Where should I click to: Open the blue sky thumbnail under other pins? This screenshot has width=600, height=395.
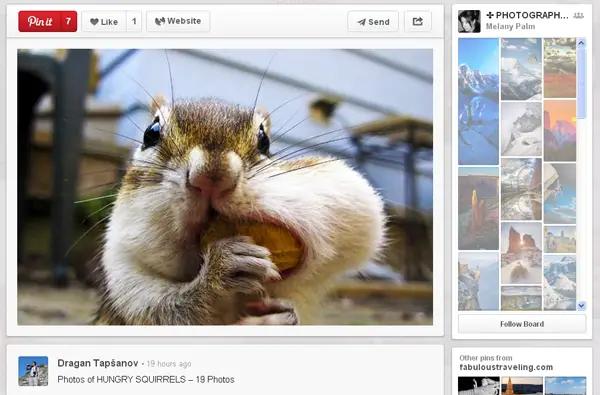coord(565,386)
